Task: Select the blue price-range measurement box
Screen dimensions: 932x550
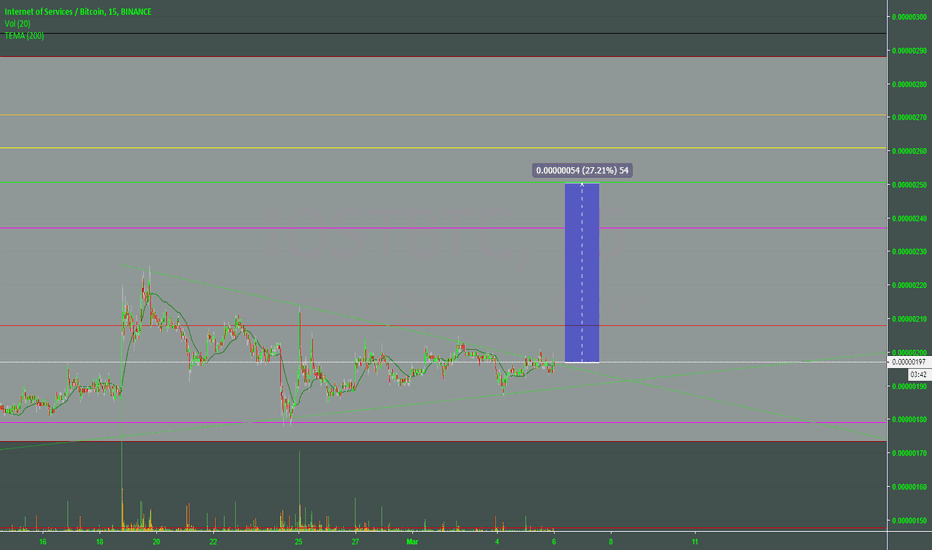Action: tap(582, 272)
